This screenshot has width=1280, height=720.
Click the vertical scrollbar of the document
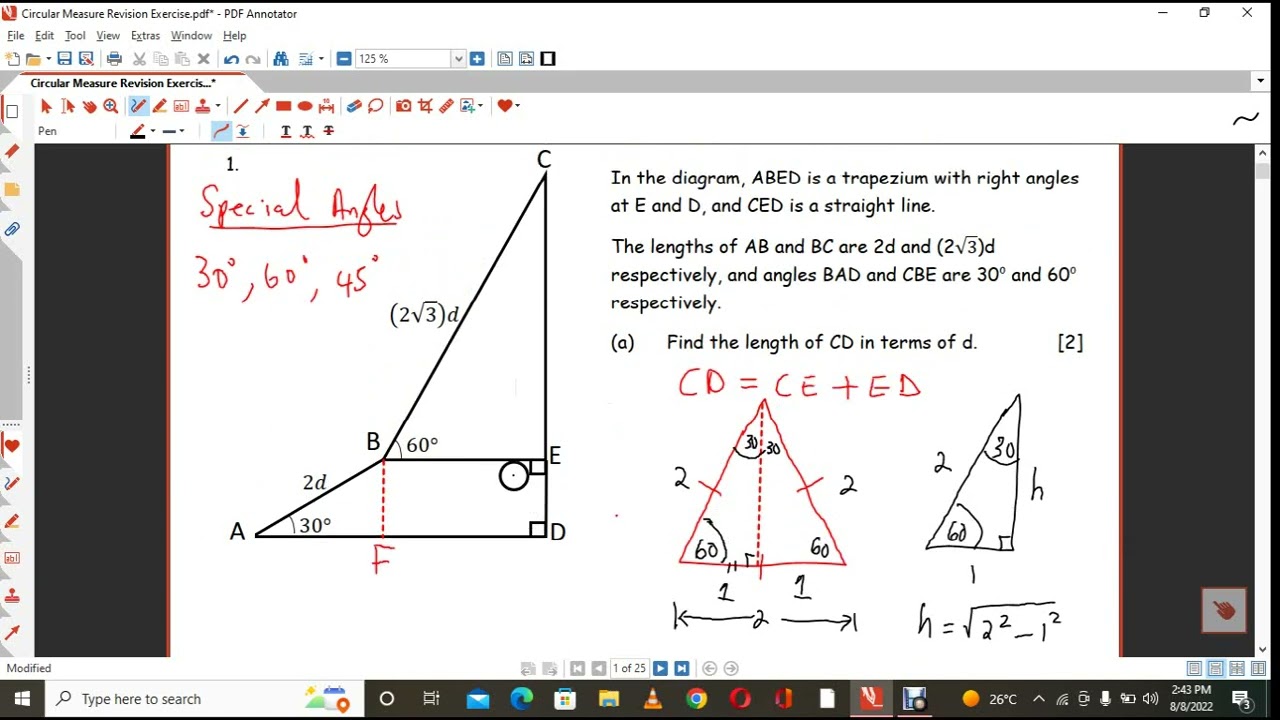pyautogui.click(x=1262, y=400)
